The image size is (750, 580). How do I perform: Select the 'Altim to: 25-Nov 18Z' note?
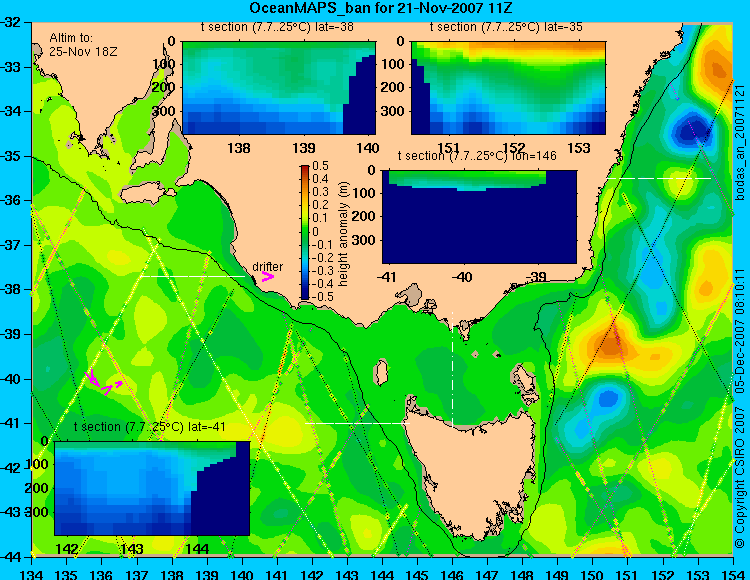pyautogui.click(x=83, y=44)
